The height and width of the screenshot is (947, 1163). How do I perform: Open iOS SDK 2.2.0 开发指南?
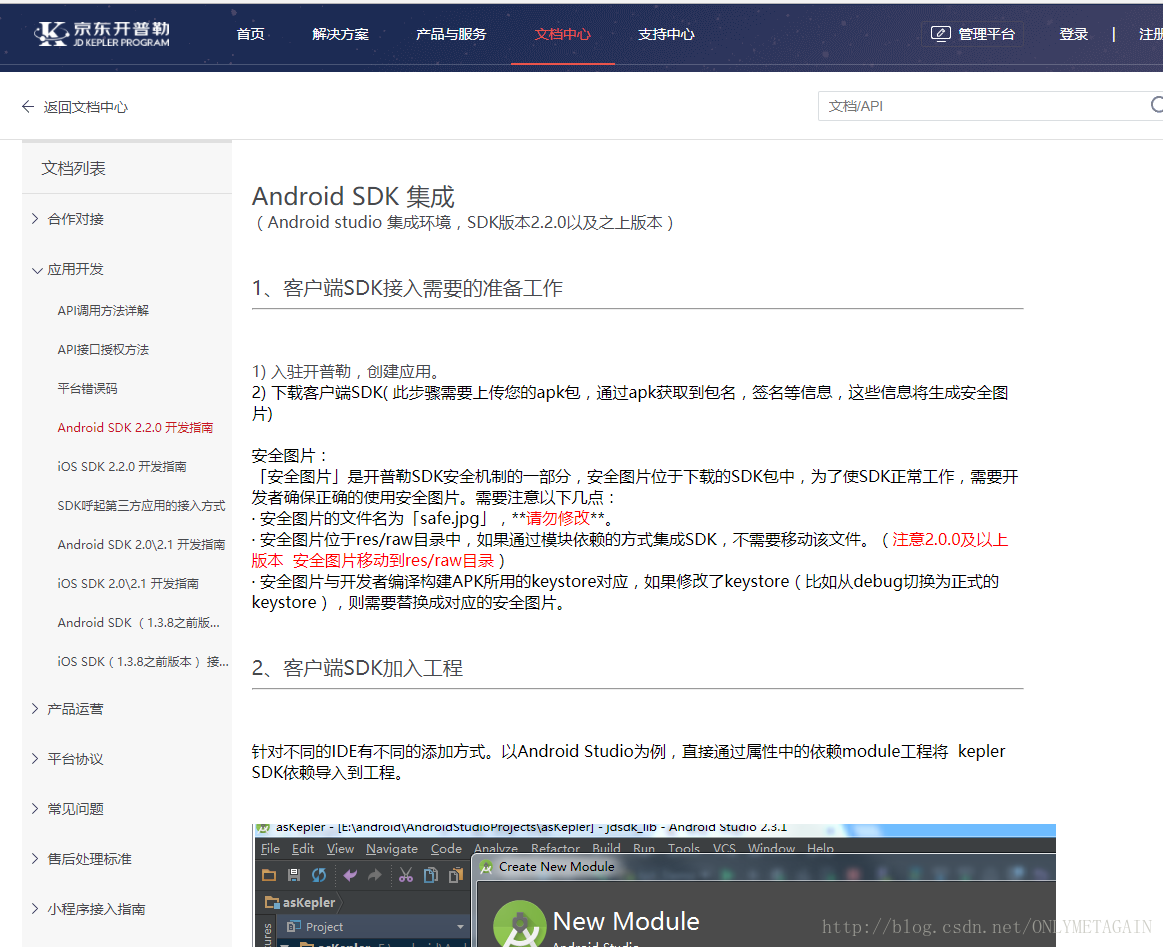pyautogui.click(x=122, y=466)
